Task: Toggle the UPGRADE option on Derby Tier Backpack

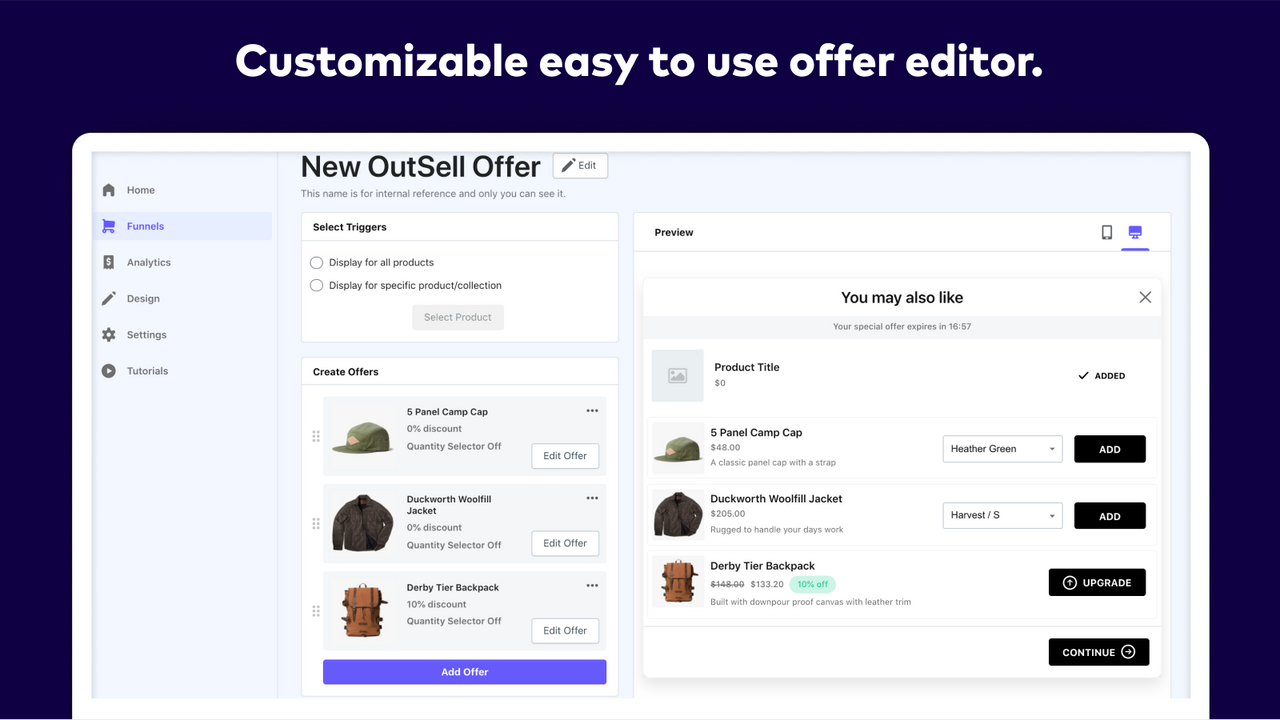Action: 1097,581
